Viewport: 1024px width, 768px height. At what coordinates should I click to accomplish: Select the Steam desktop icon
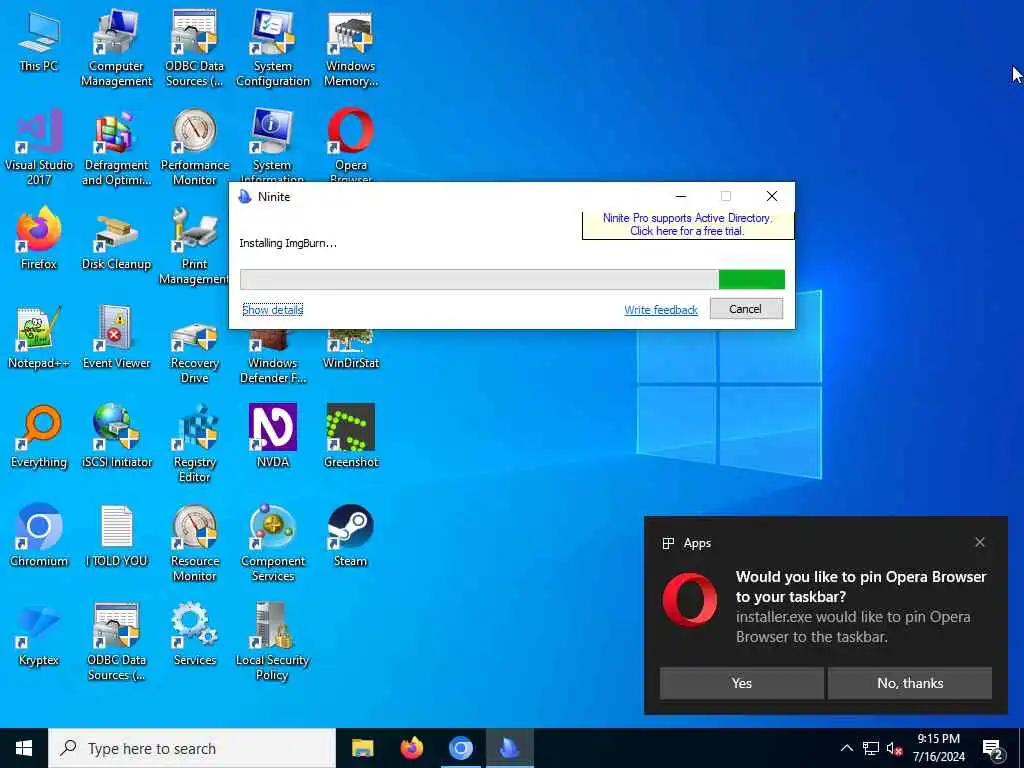click(x=351, y=536)
